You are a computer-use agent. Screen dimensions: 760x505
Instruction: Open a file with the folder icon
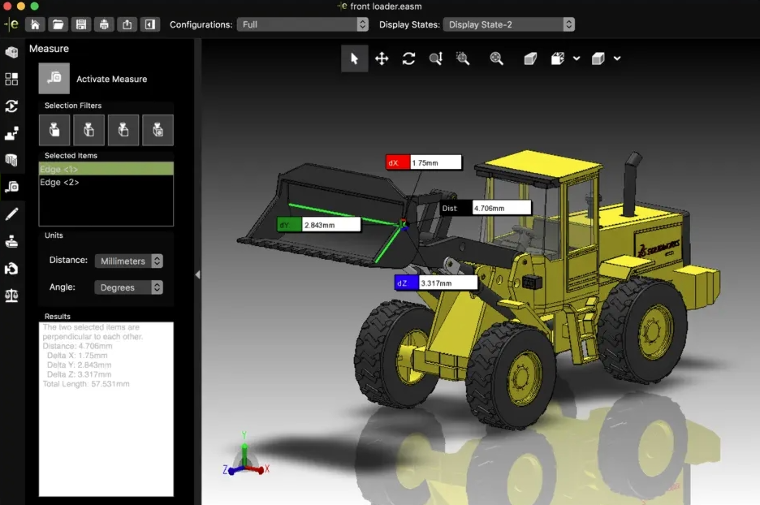coord(58,24)
